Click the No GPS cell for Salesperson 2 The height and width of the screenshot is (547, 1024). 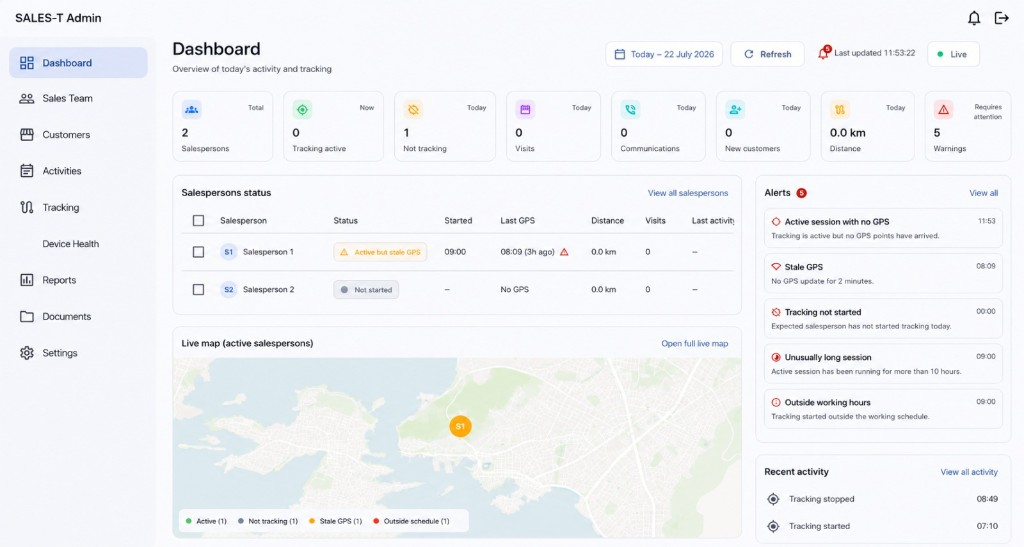515,290
